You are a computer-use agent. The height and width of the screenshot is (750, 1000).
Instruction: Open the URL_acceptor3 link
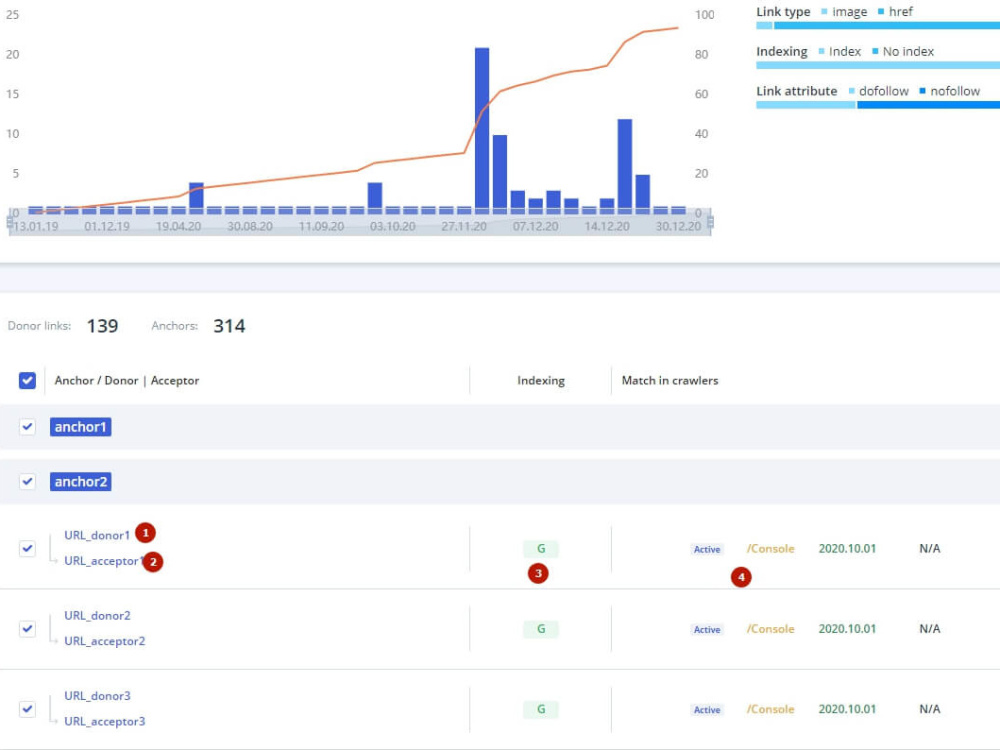(x=105, y=721)
